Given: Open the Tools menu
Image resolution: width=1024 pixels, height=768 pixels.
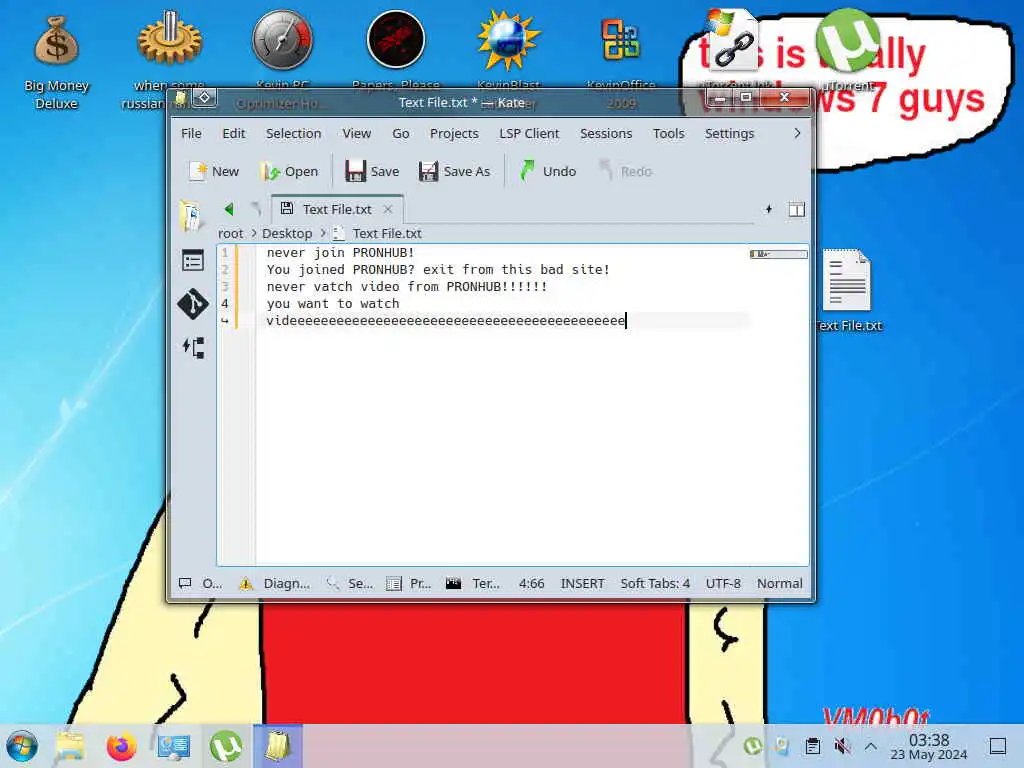Looking at the screenshot, I should pos(669,133).
